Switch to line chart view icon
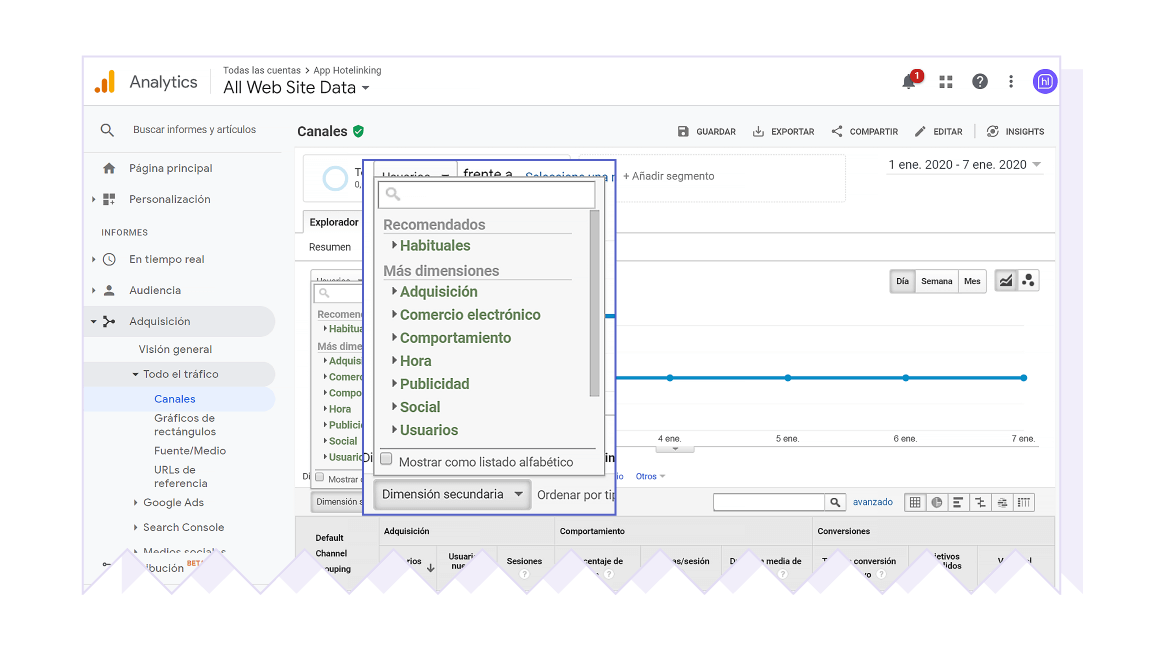Viewport: 1165px width, 650px height. tap(1005, 281)
